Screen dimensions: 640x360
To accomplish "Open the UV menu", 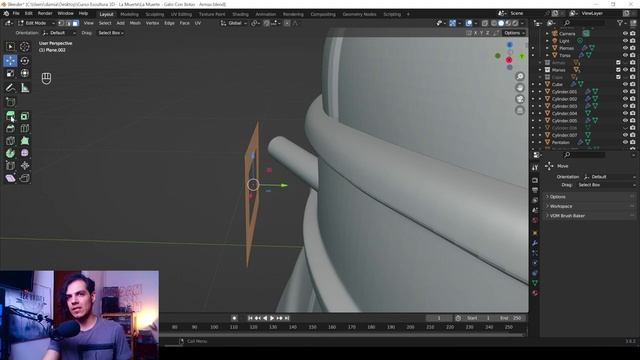I will pyautogui.click(x=198, y=23).
